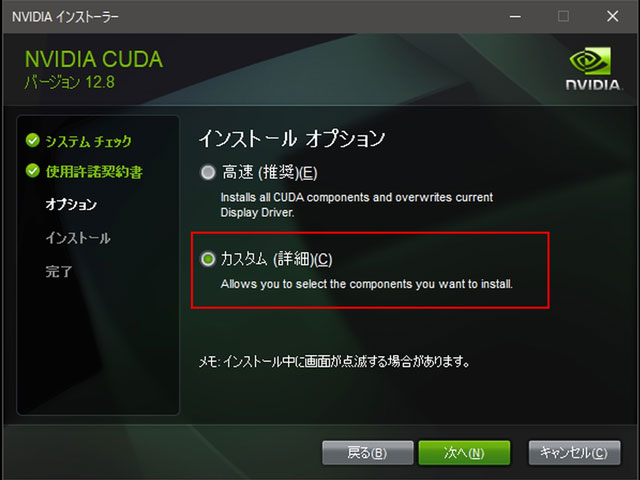Click the disabled maximize window button
640x480 pixels.
coord(563,17)
